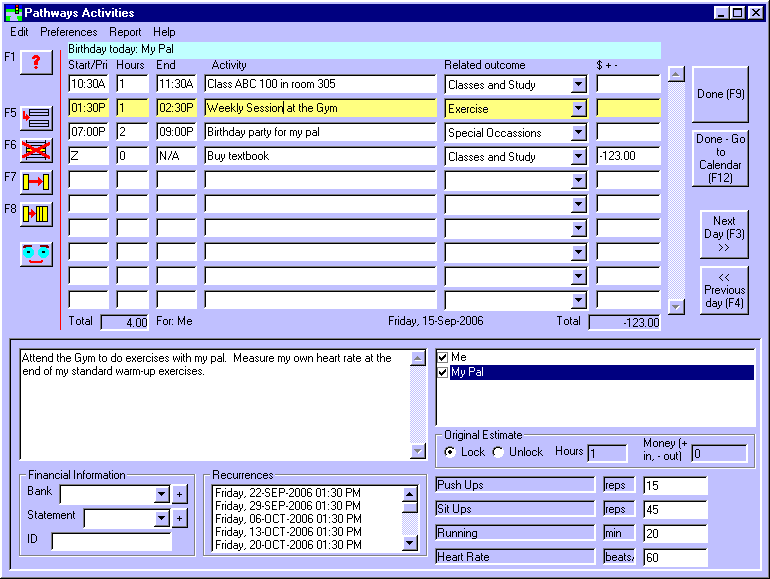Click the Weekly Session at the Gym activity field
This screenshot has height=579, width=770.
pos(320,108)
